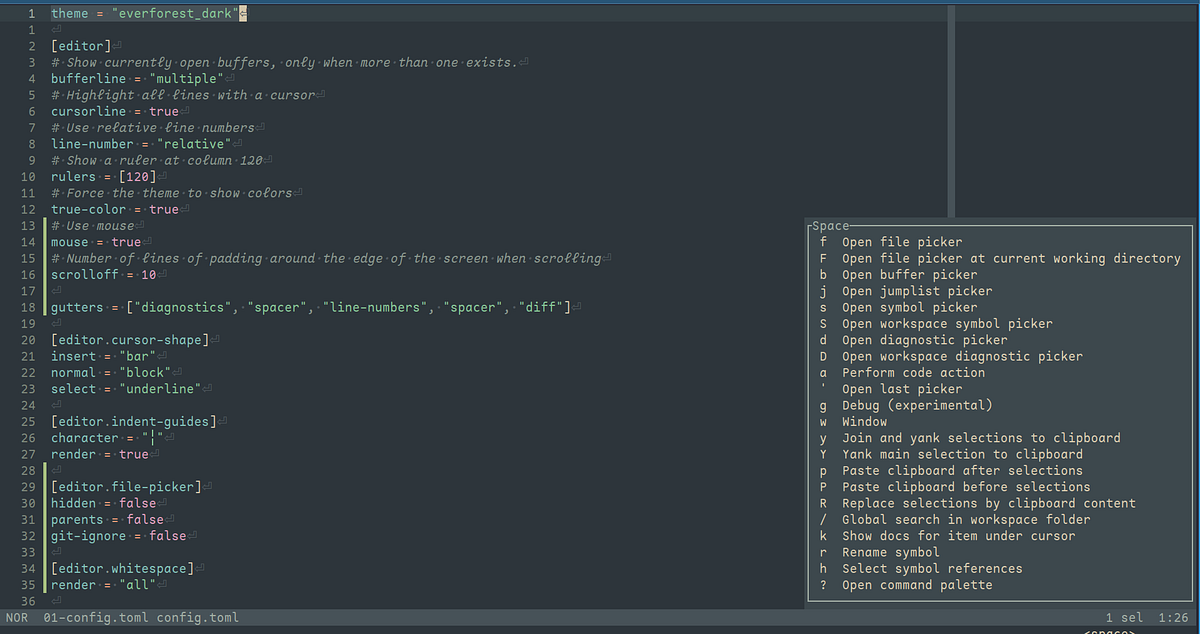Click the [editor.cursor-shape] header
Viewport: 1200px width, 634px height.
[x=130, y=340]
